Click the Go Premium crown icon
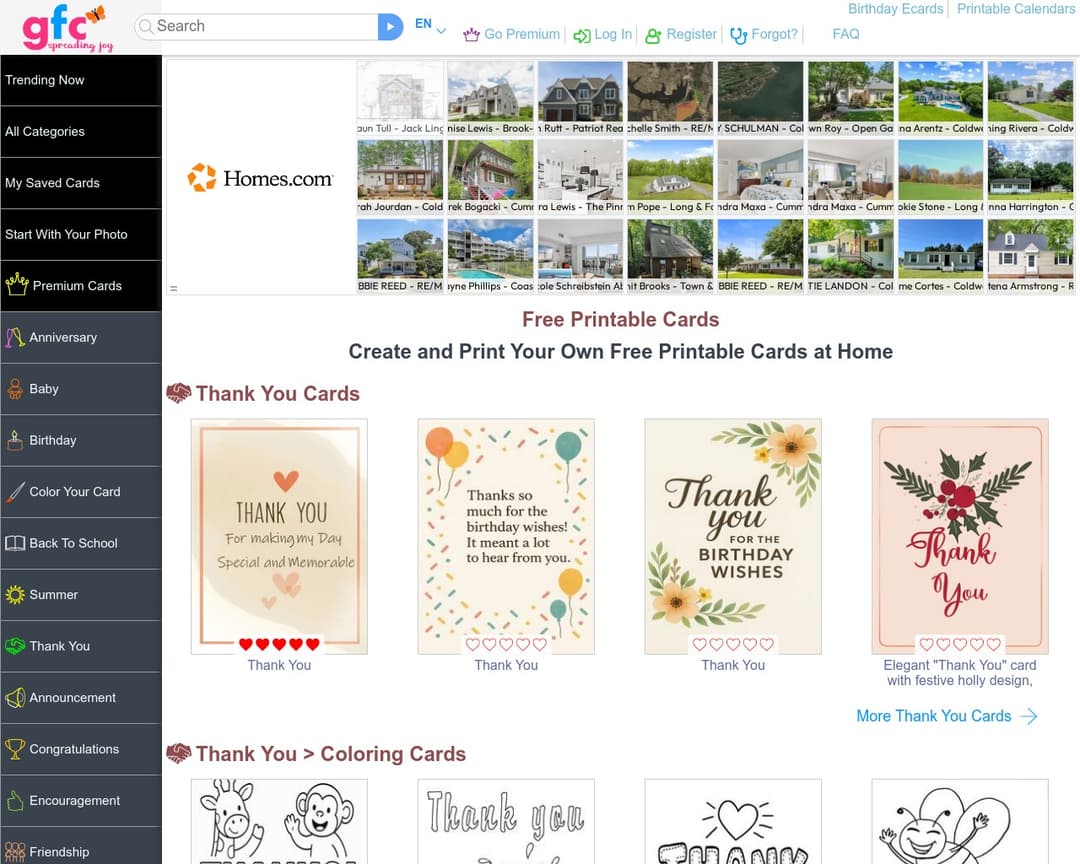Image resolution: width=1080 pixels, height=864 pixels. (472, 34)
